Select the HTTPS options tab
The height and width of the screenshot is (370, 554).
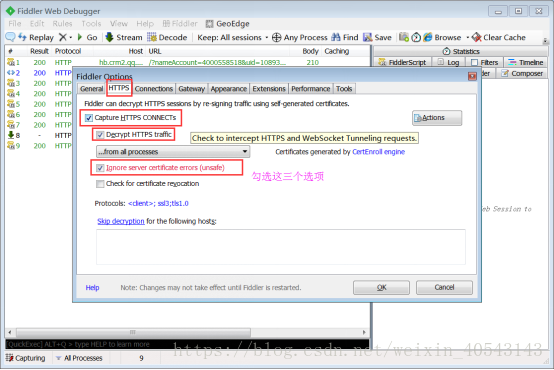point(119,88)
